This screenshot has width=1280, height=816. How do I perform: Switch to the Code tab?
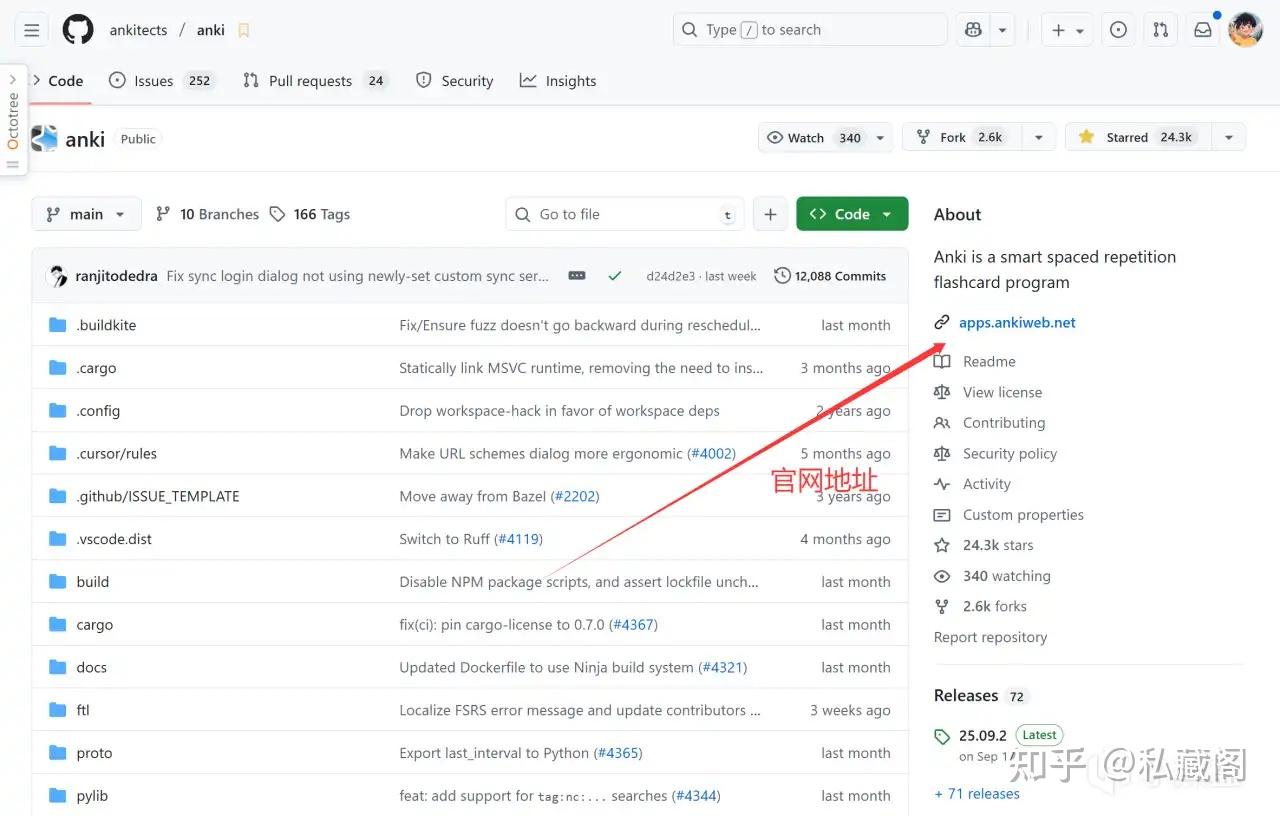point(58,81)
